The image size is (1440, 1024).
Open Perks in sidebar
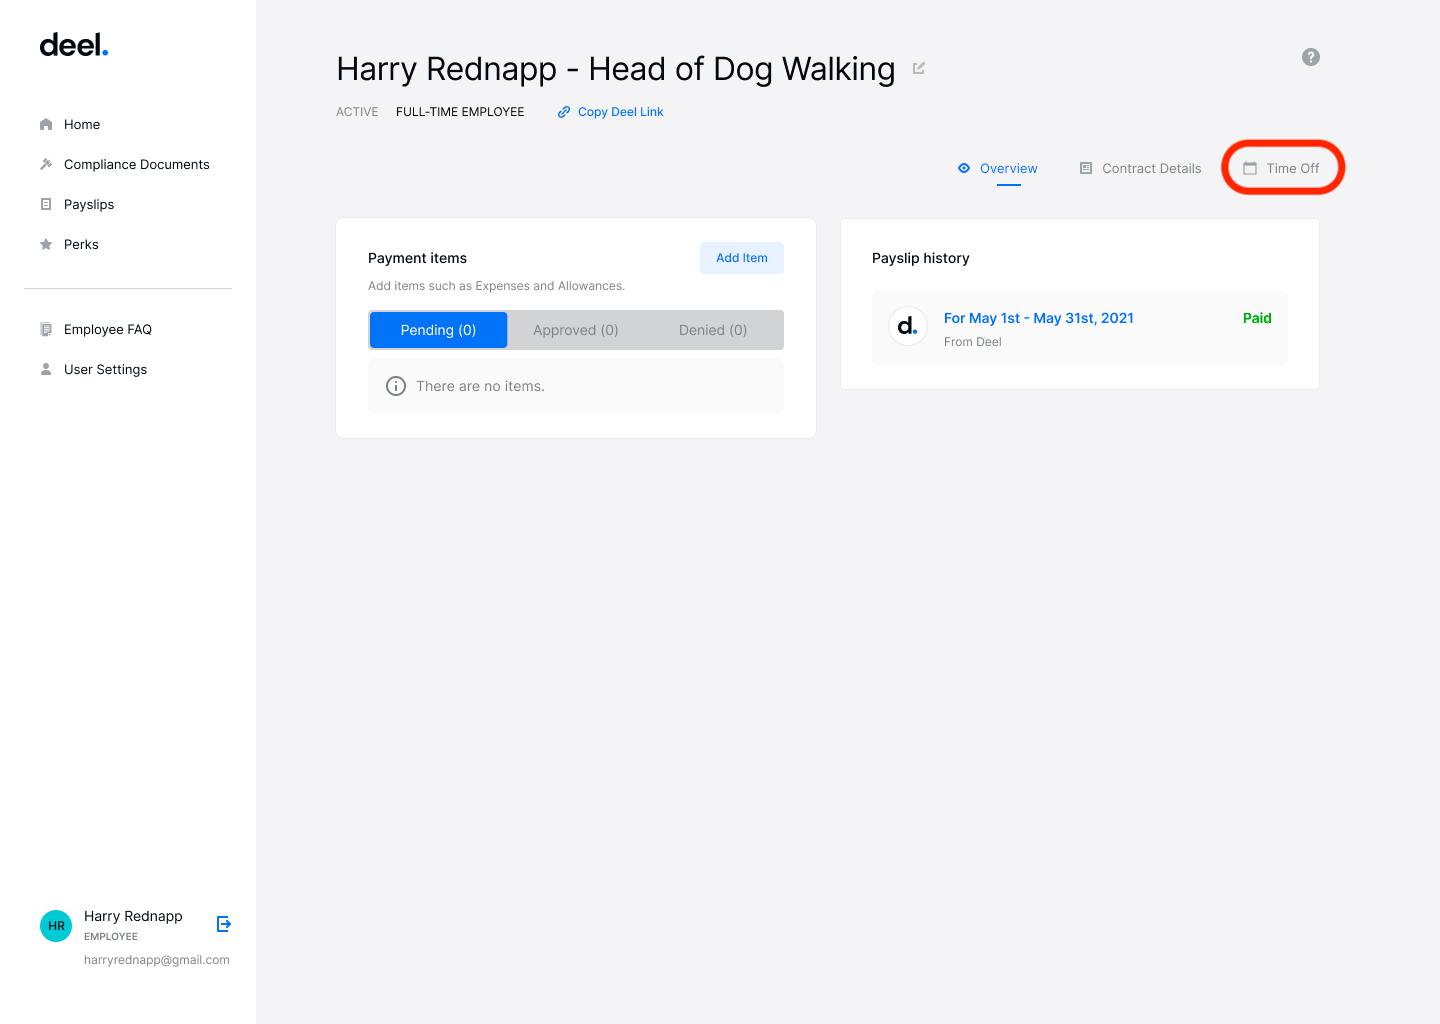click(x=81, y=245)
